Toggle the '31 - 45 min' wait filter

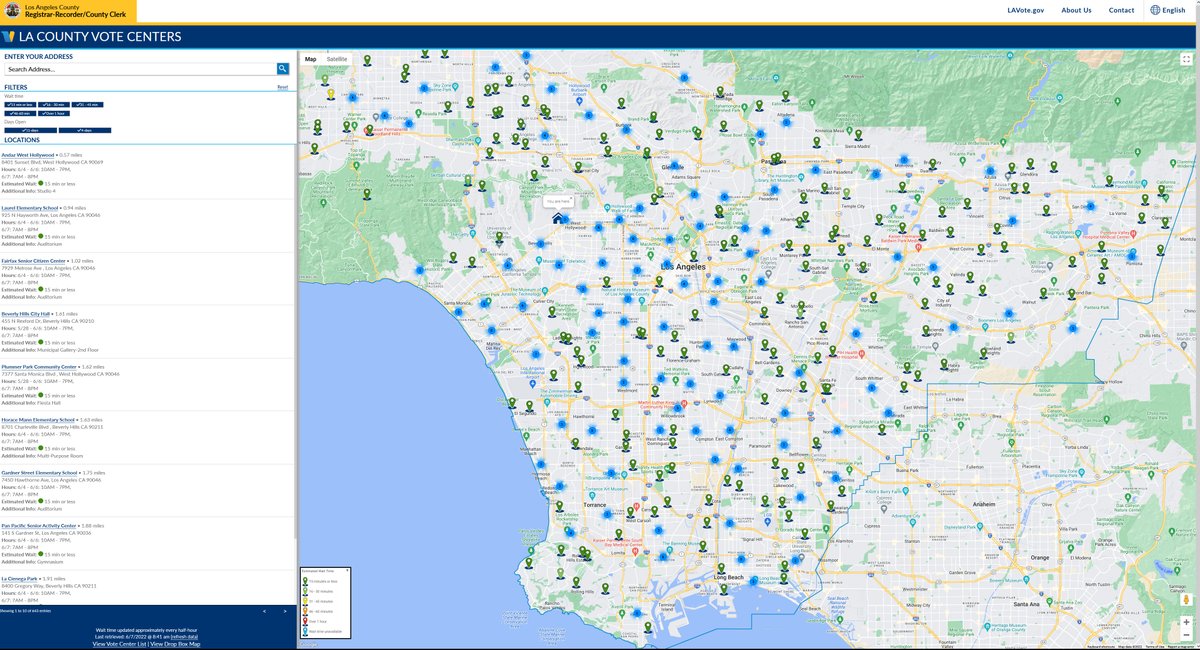click(87, 104)
